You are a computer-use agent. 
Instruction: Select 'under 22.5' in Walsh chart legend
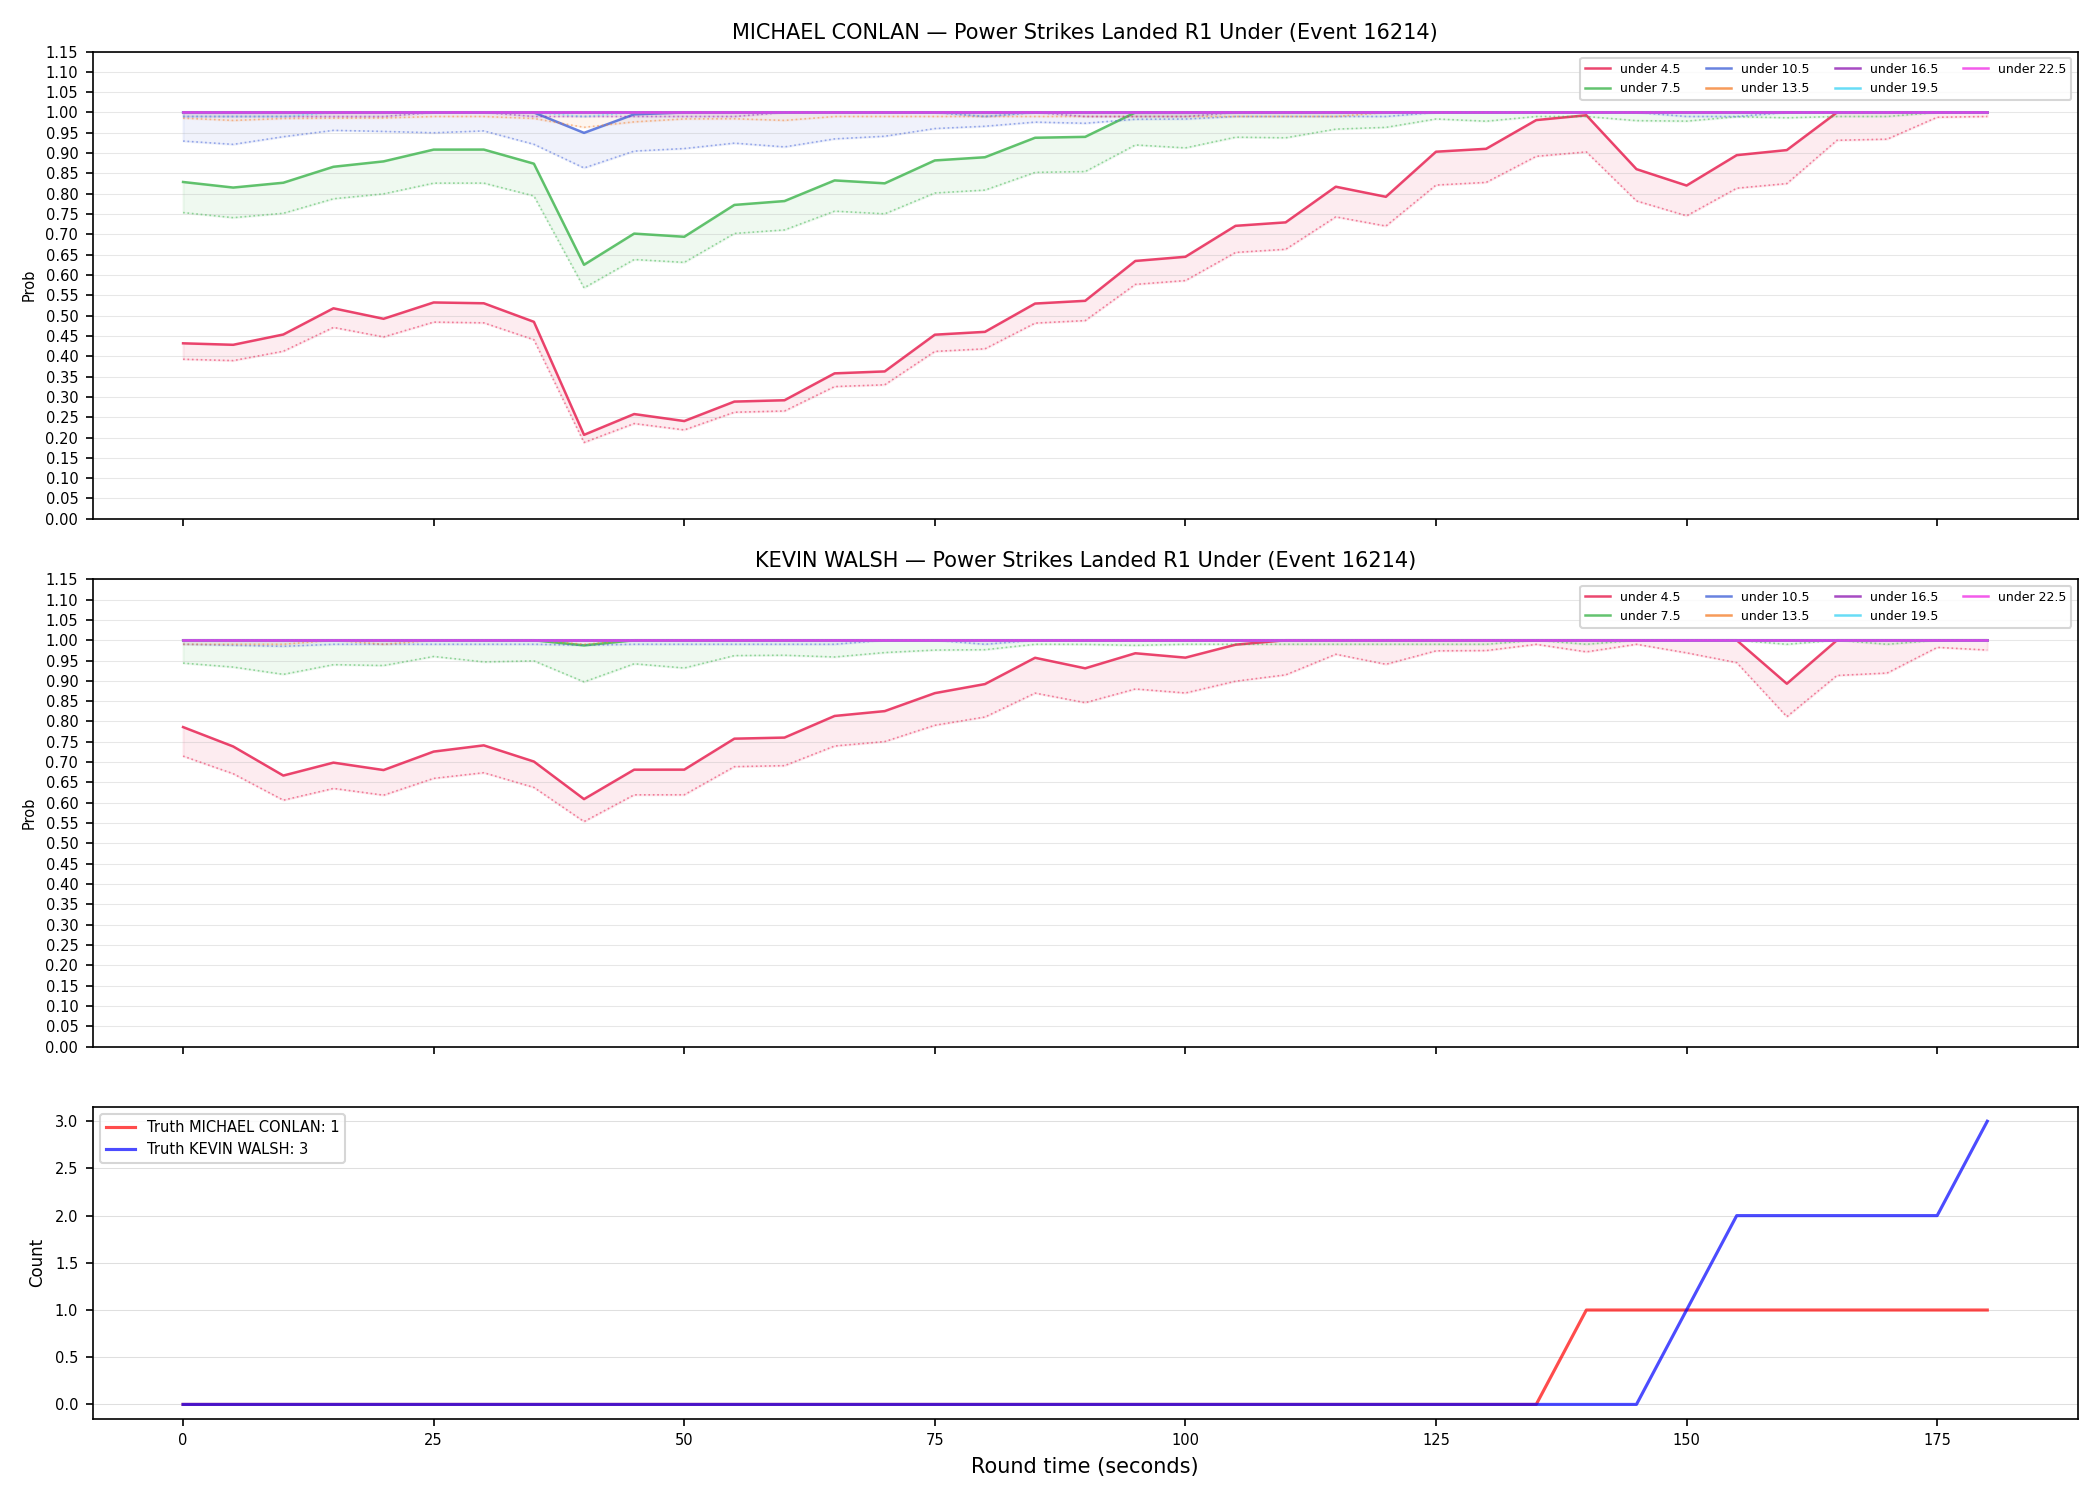click(2014, 597)
